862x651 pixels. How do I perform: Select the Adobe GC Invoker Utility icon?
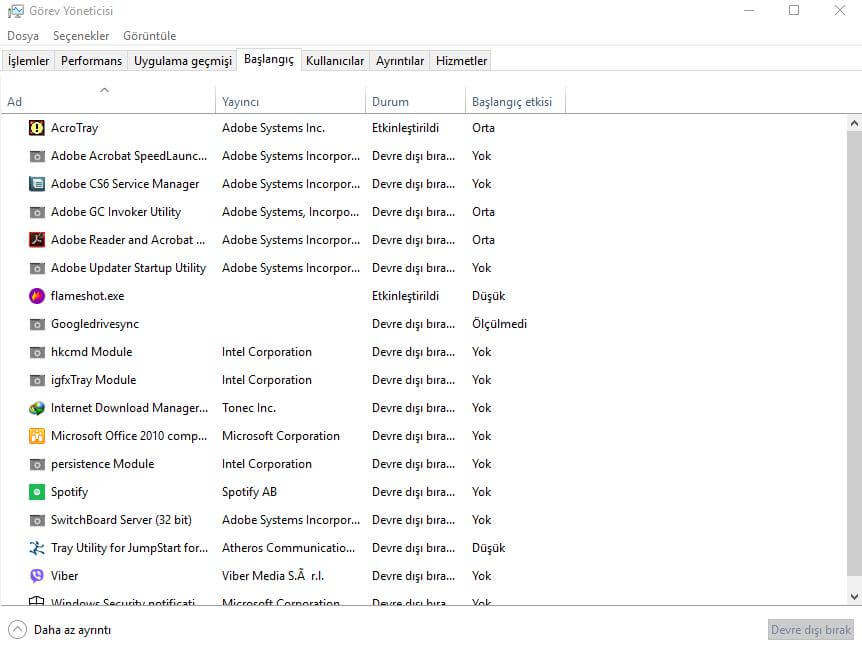(x=36, y=212)
